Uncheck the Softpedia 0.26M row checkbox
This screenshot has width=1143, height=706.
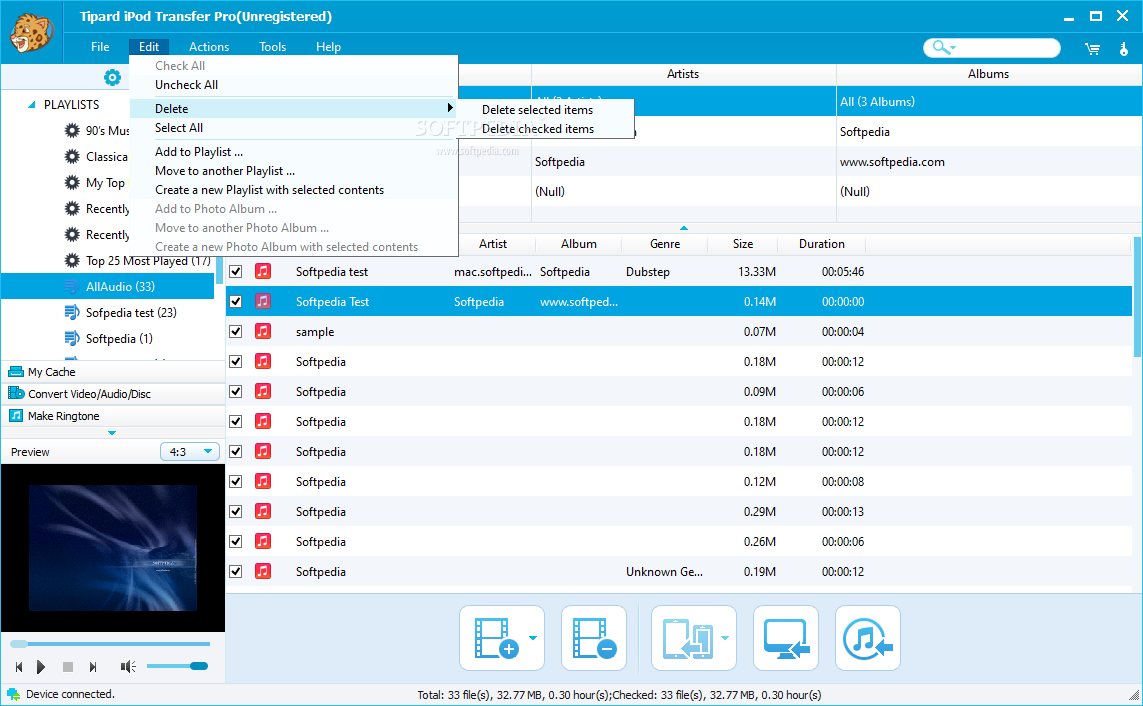(x=235, y=541)
